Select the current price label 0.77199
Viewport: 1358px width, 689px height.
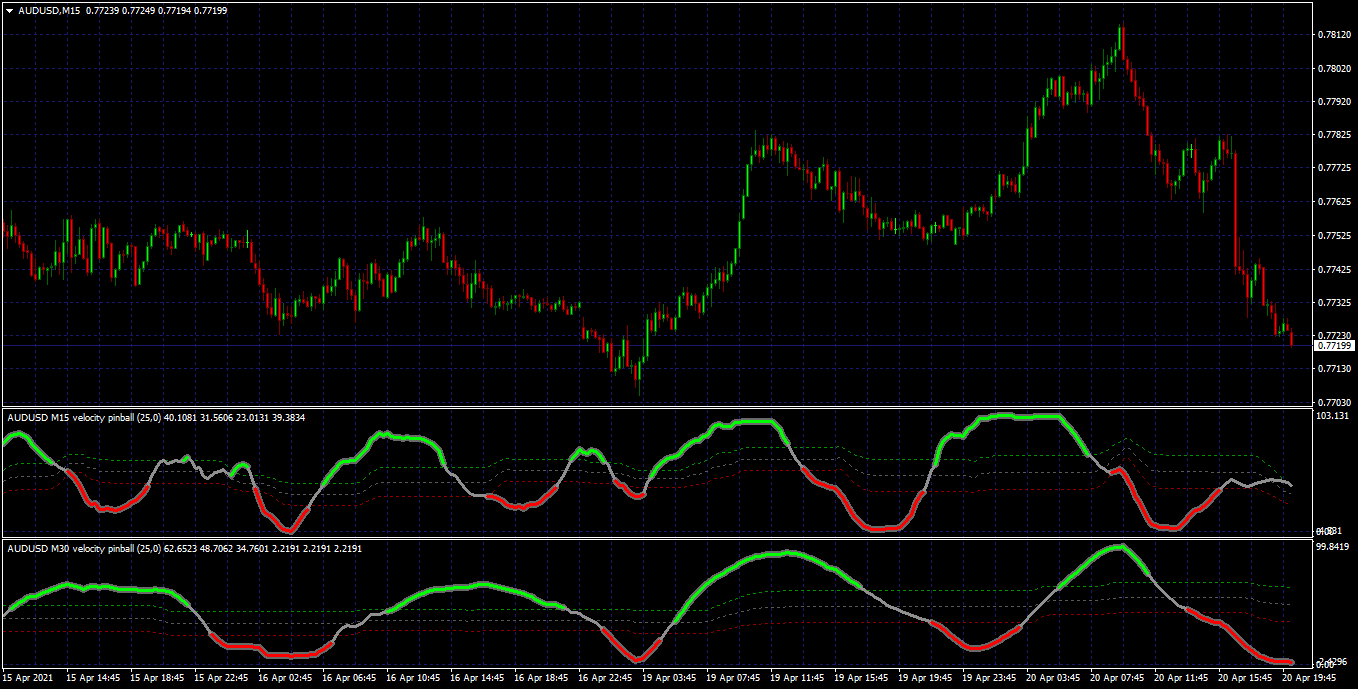point(1335,345)
